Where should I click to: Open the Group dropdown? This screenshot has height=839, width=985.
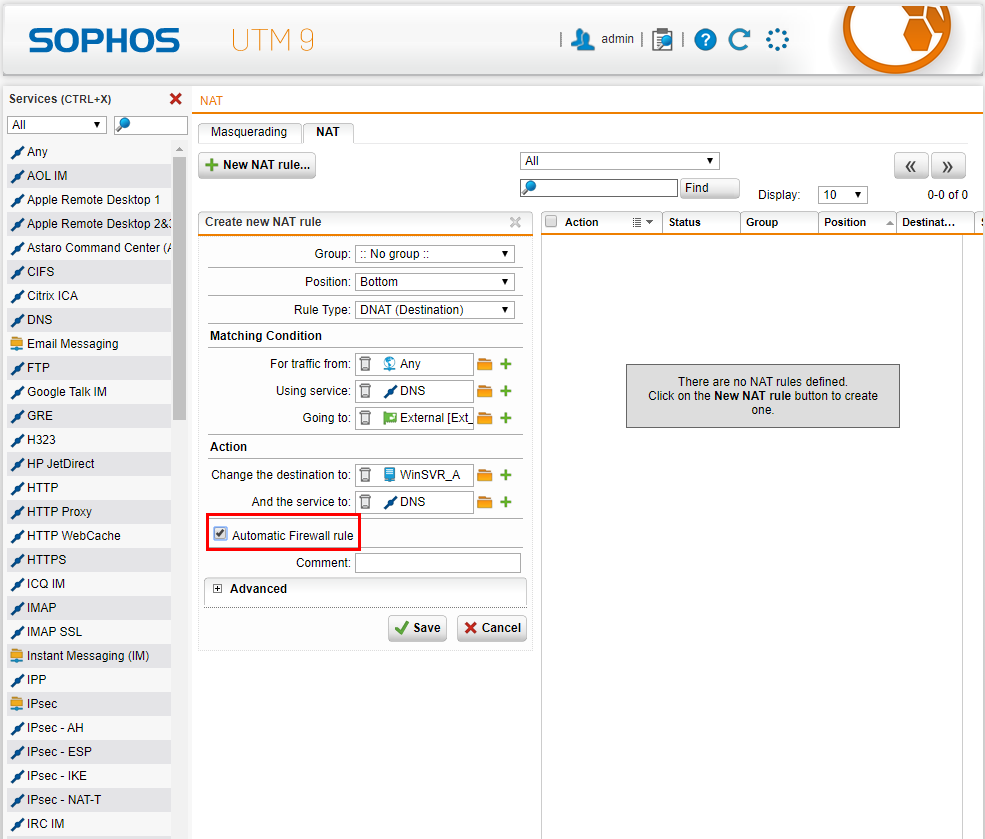(435, 254)
